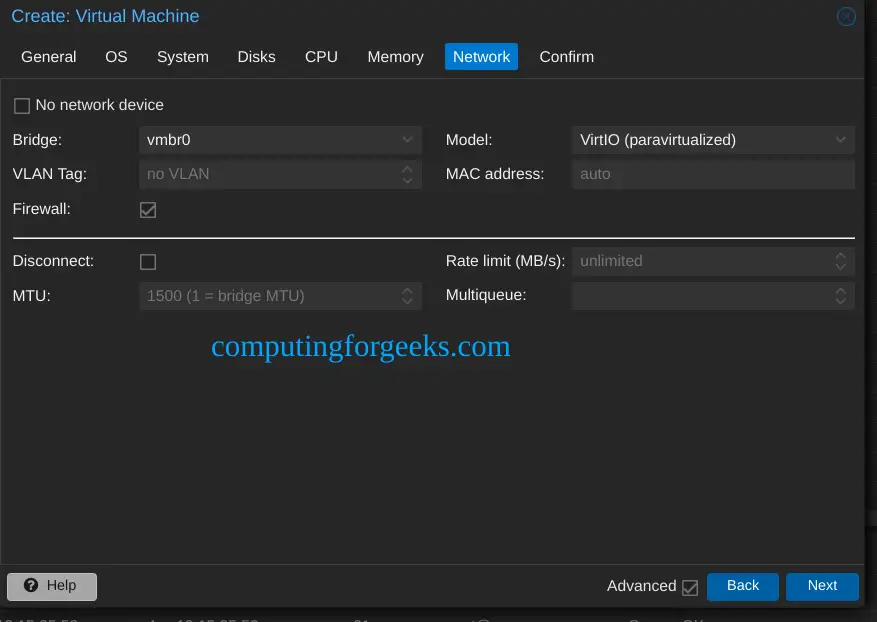Switch to the Memory tab

395,56
